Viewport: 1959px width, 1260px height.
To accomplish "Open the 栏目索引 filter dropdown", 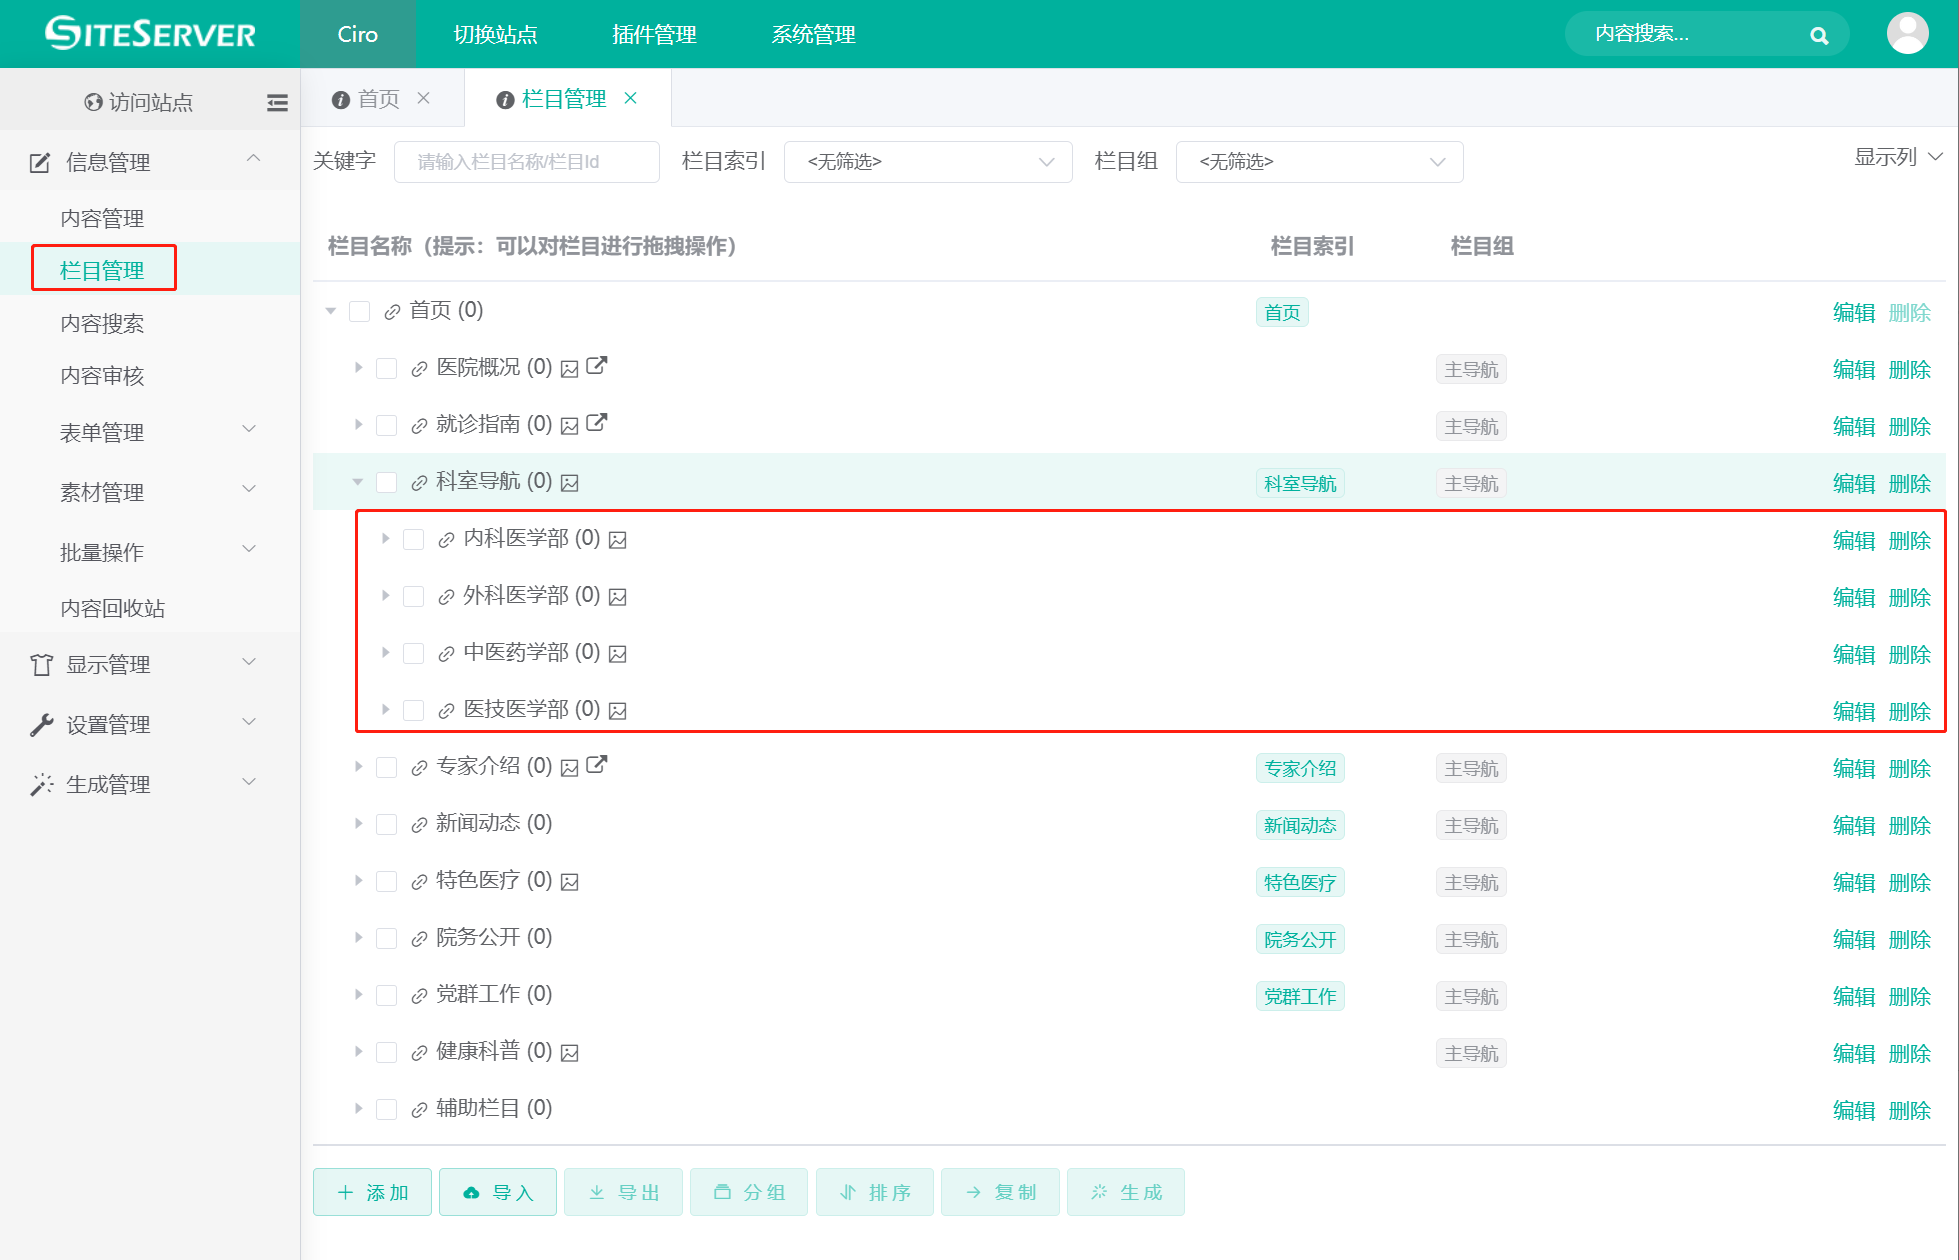I will [928, 162].
